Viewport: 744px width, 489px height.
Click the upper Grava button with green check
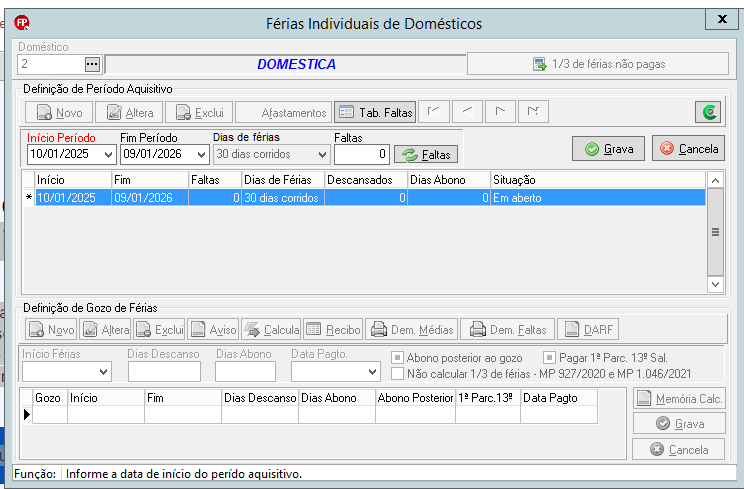pos(608,148)
